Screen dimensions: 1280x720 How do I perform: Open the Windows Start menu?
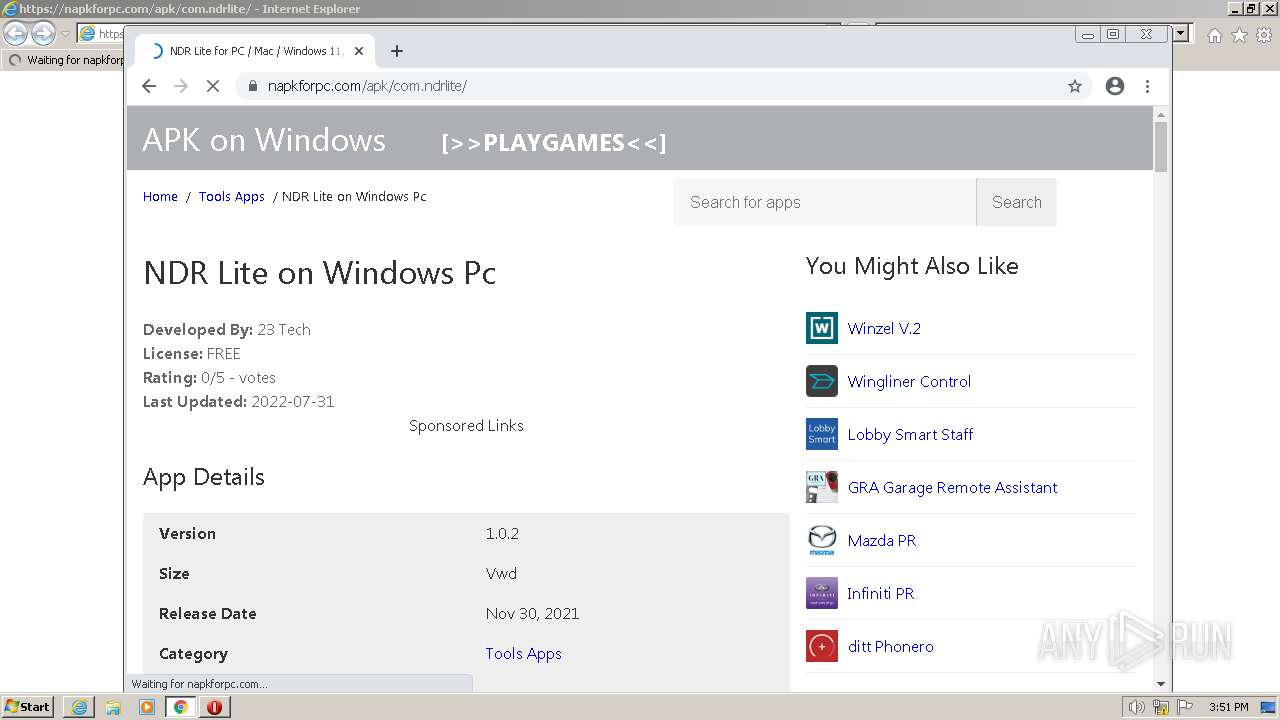click(28, 706)
